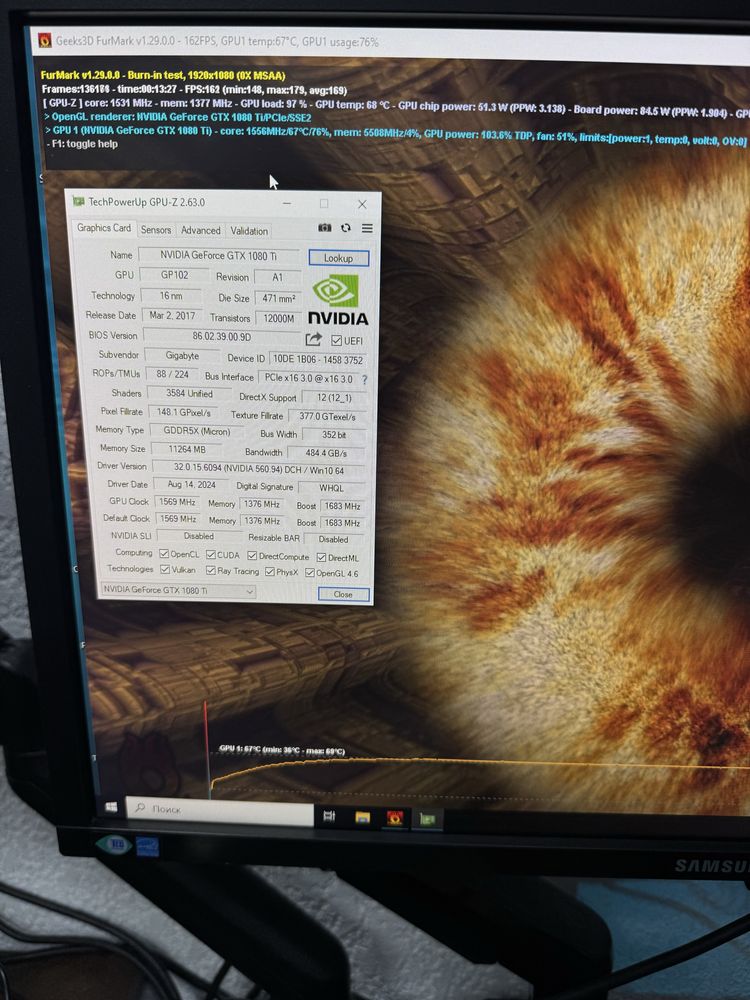Open the Windows Start button
Viewport: 750px width, 1000px height.
(111, 807)
